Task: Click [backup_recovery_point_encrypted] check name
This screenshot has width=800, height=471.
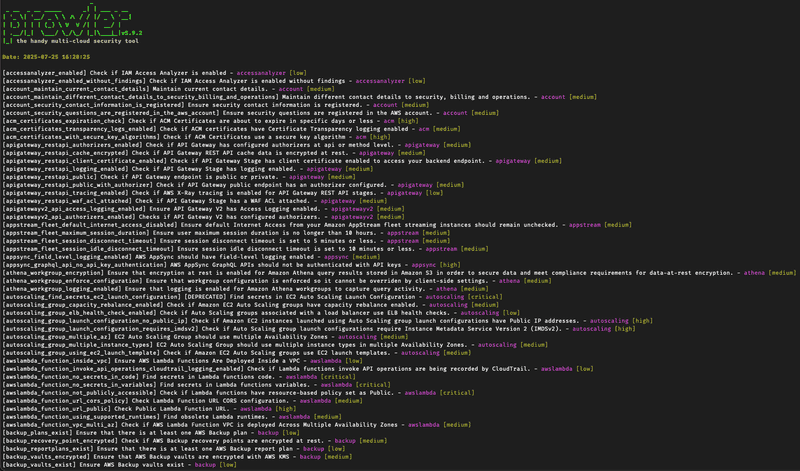Action: 60,440
